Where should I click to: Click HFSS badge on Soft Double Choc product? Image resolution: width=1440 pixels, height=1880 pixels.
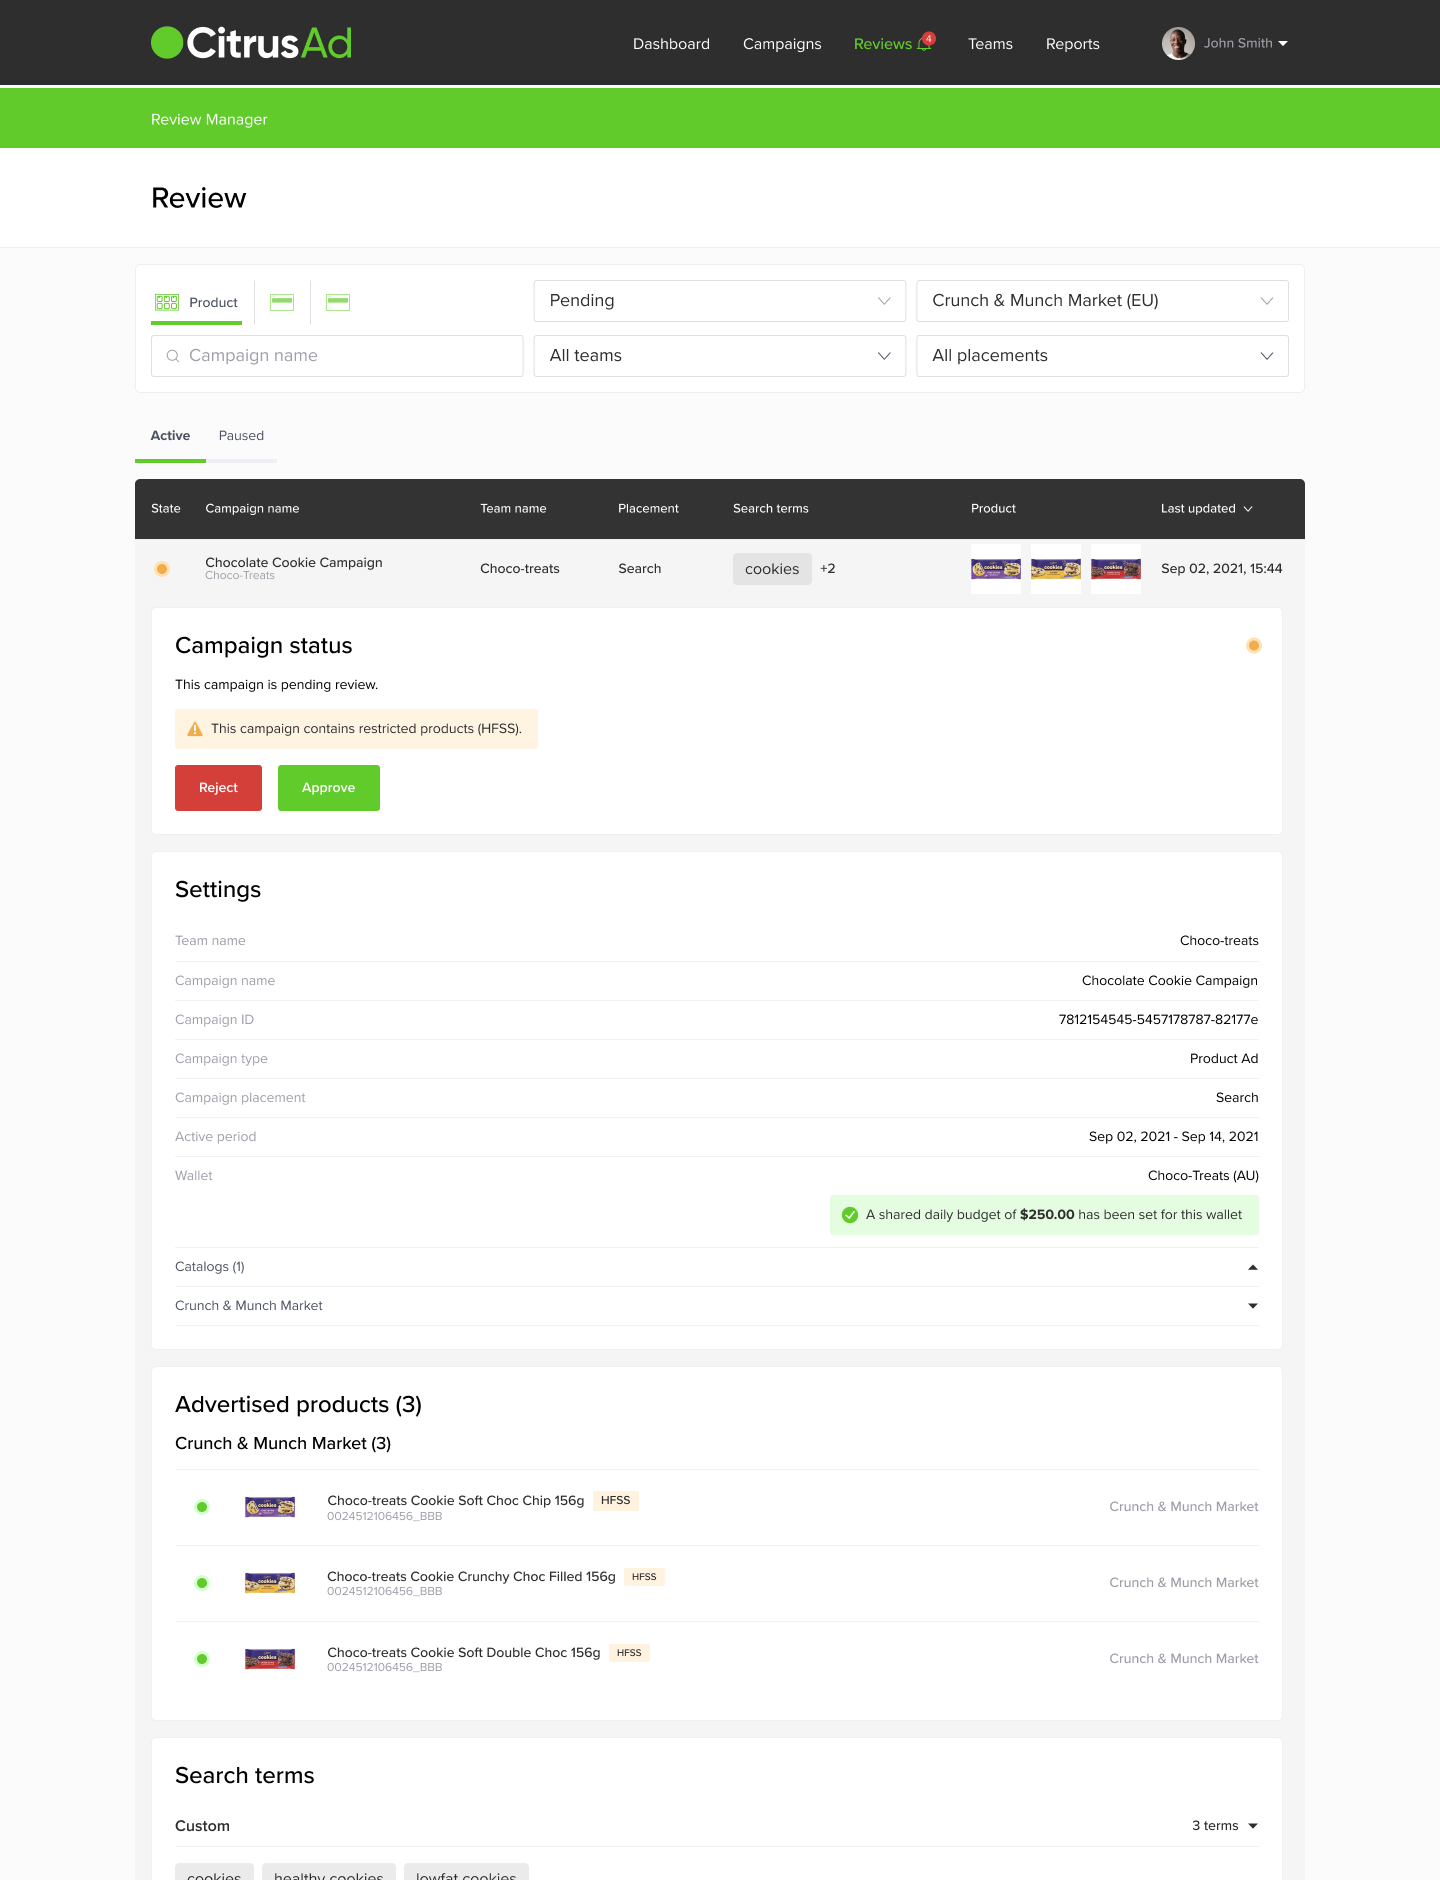click(629, 1653)
